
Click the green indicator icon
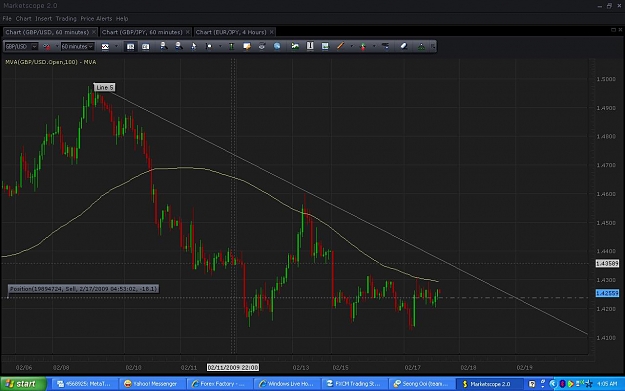tap(231, 46)
